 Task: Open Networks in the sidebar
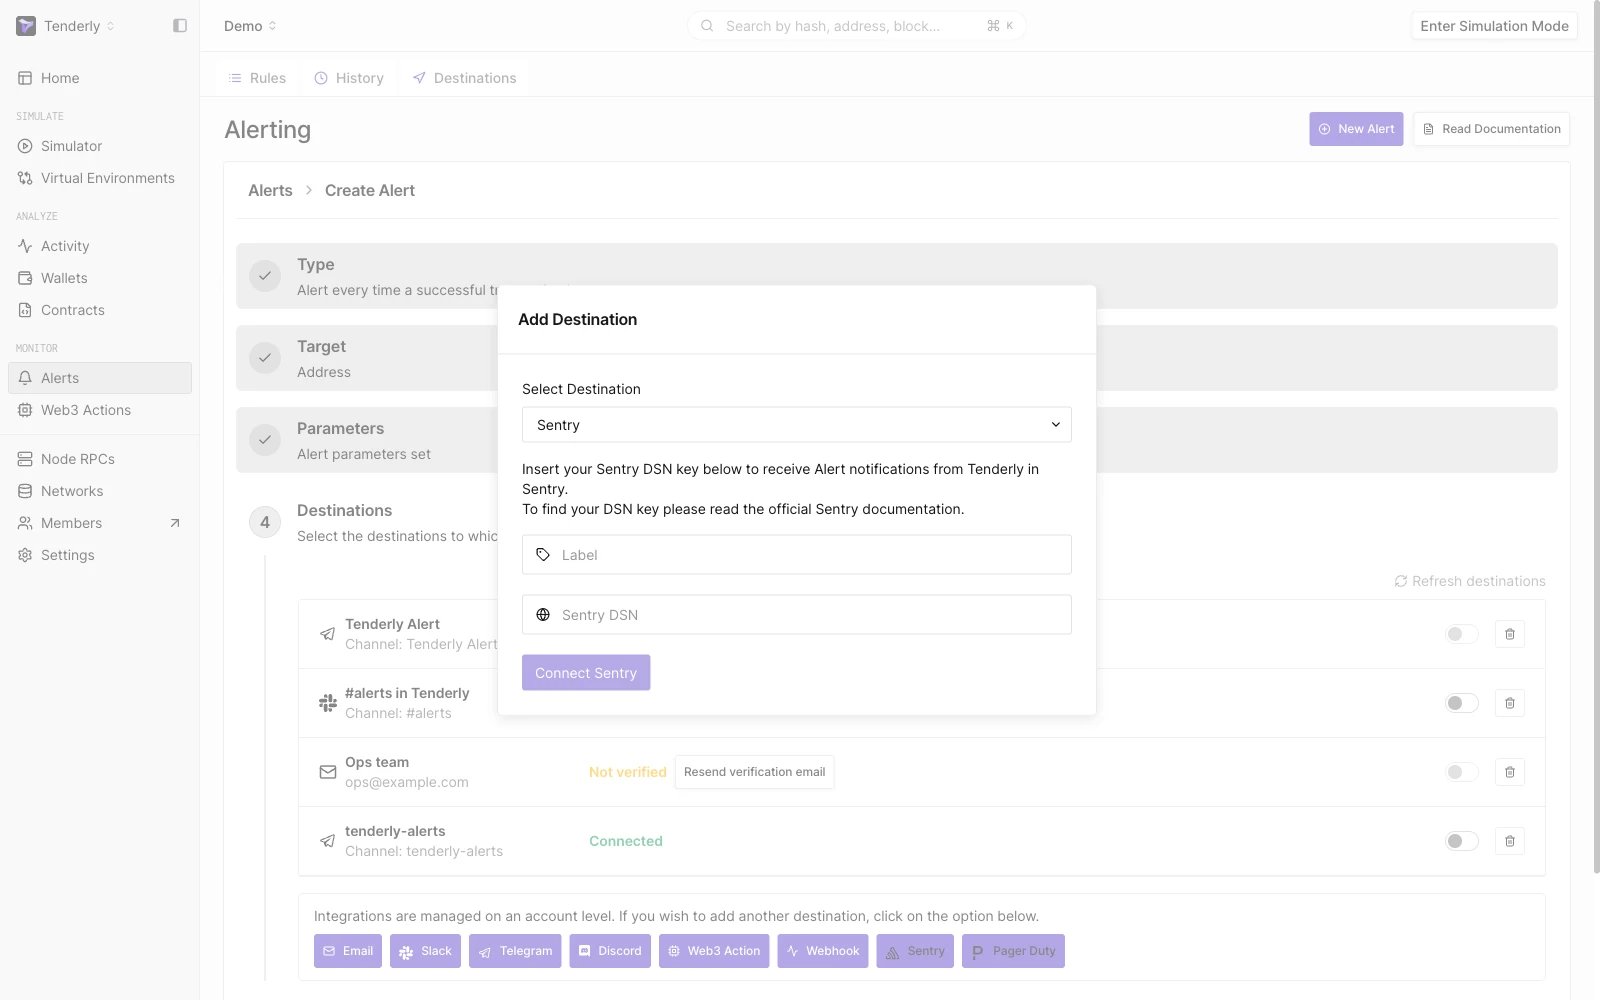point(100,491)
